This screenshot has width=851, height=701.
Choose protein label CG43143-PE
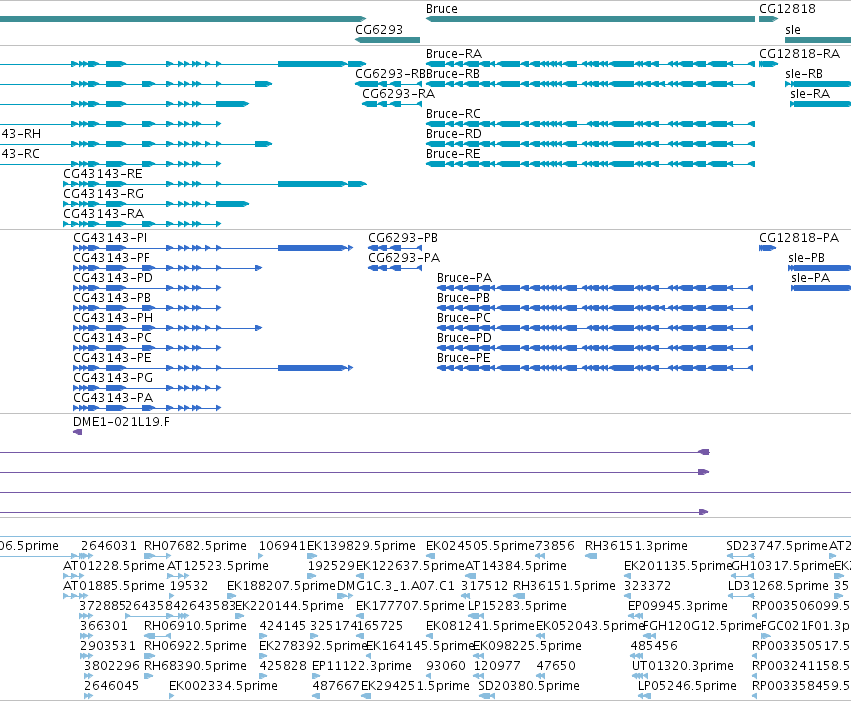(x=112, y=359)
